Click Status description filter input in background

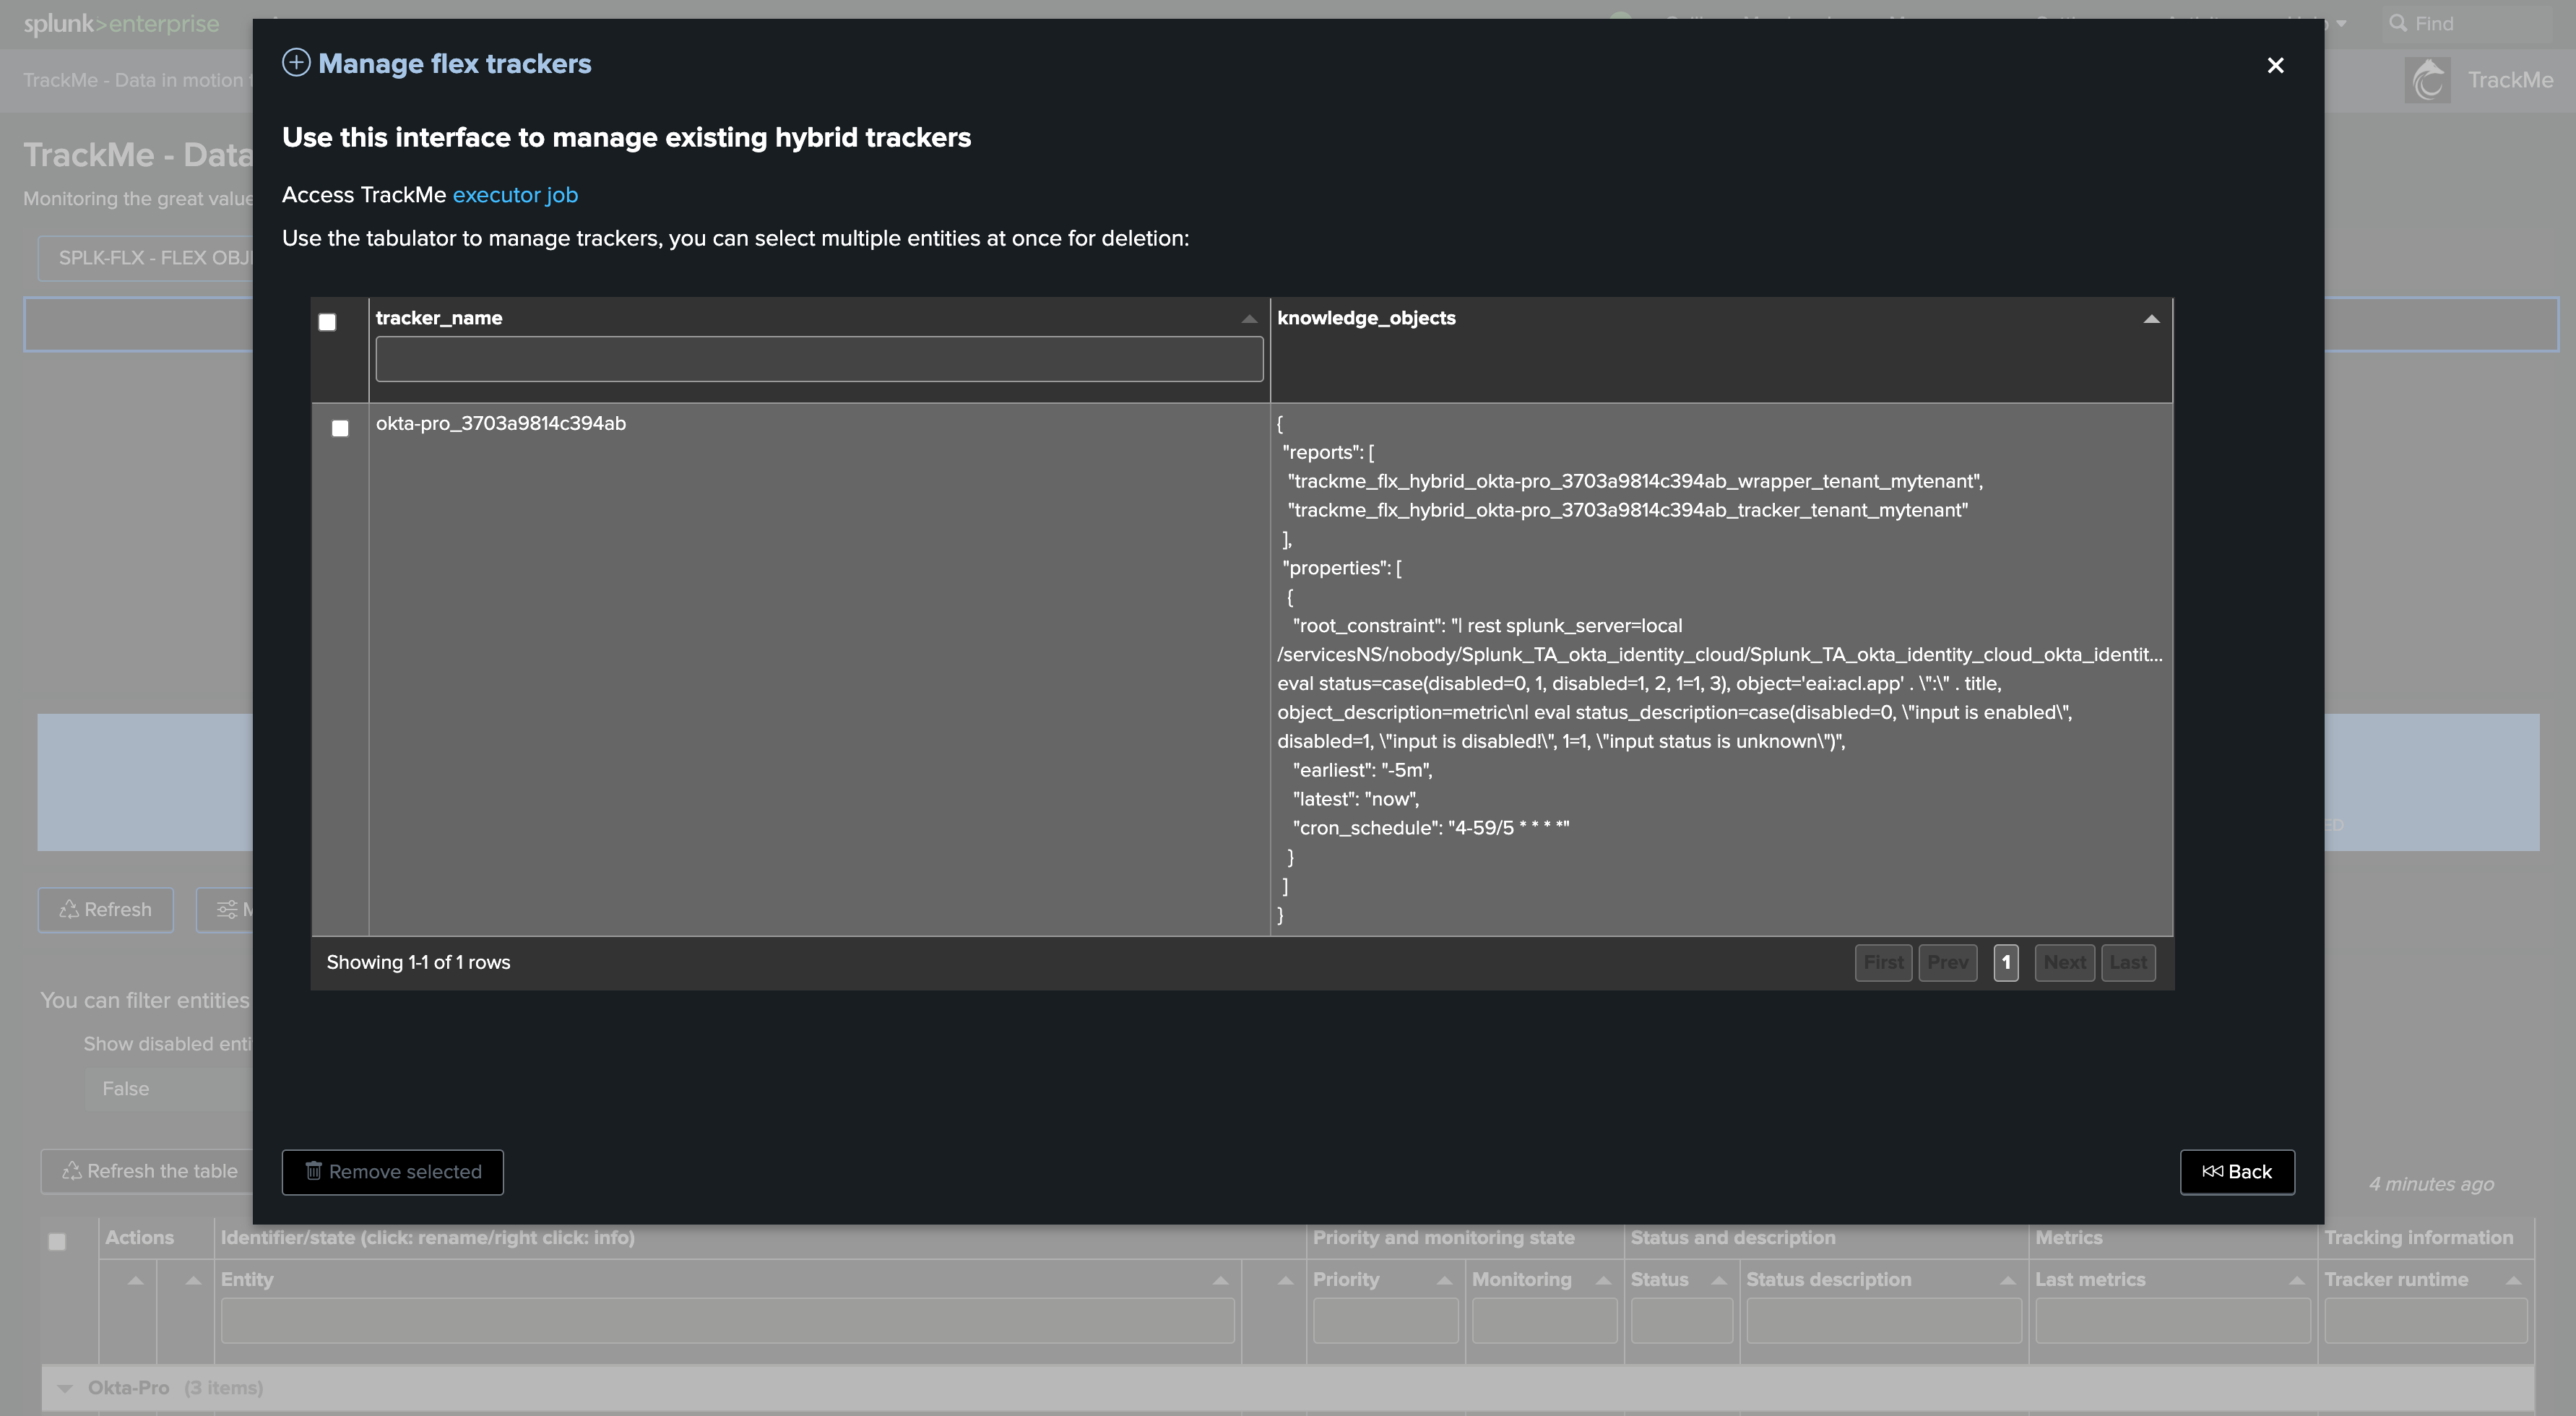(x=1883, y=1321)
